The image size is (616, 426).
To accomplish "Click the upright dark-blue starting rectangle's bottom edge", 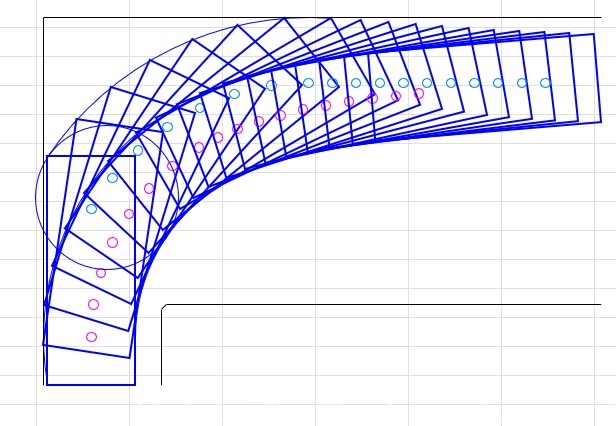I will (91, 385).
